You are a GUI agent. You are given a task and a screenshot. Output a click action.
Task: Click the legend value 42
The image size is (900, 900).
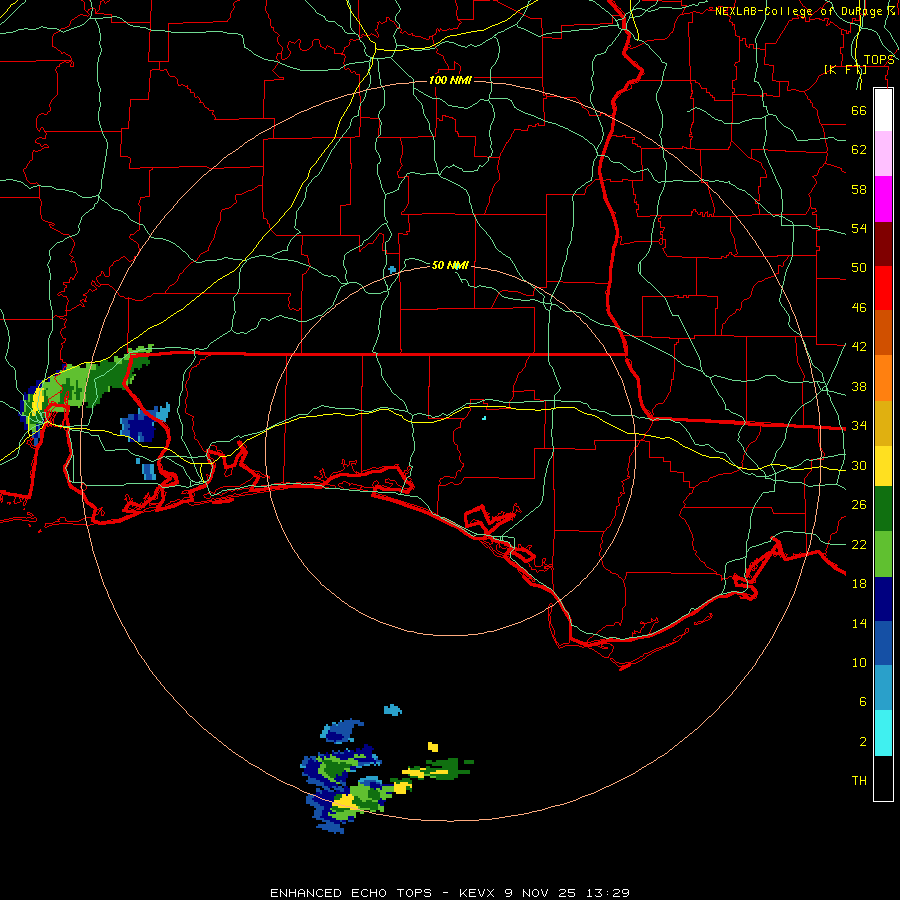tap(859, 347)
